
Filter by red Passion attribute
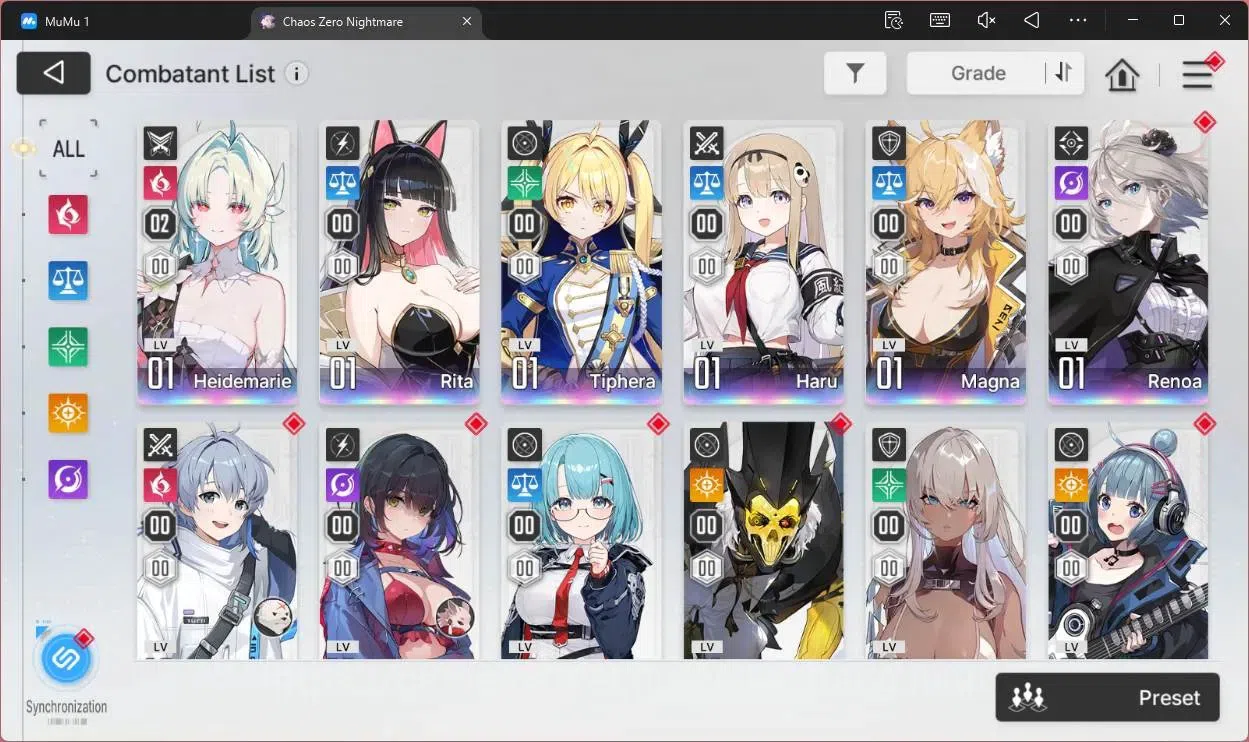pos(68,215)
